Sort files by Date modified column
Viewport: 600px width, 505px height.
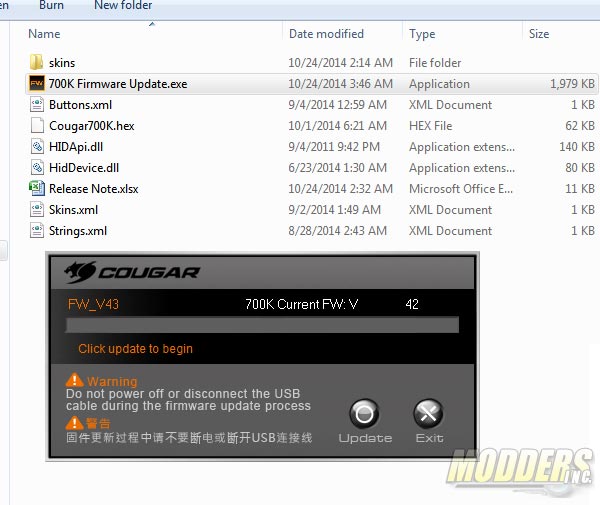[x=327, y=33]
